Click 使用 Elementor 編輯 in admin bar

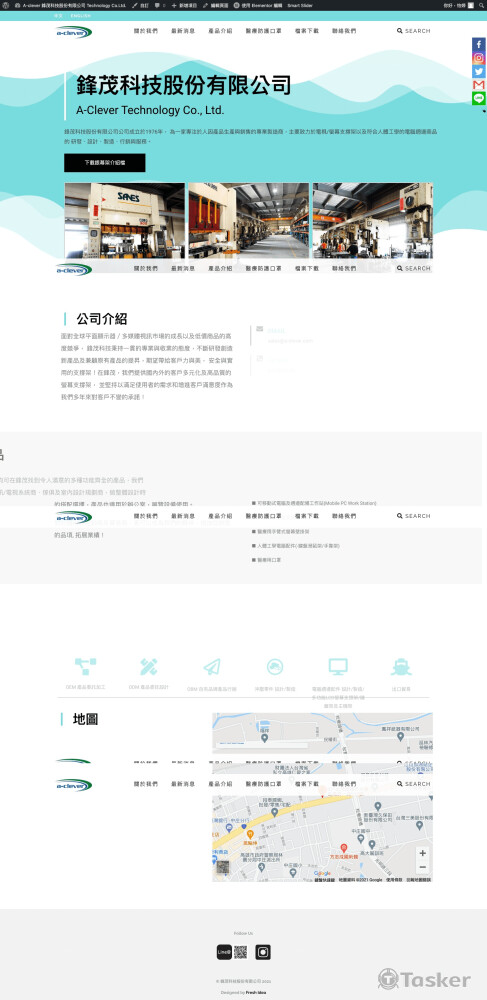pyautogui.click(x=258, y=4)
